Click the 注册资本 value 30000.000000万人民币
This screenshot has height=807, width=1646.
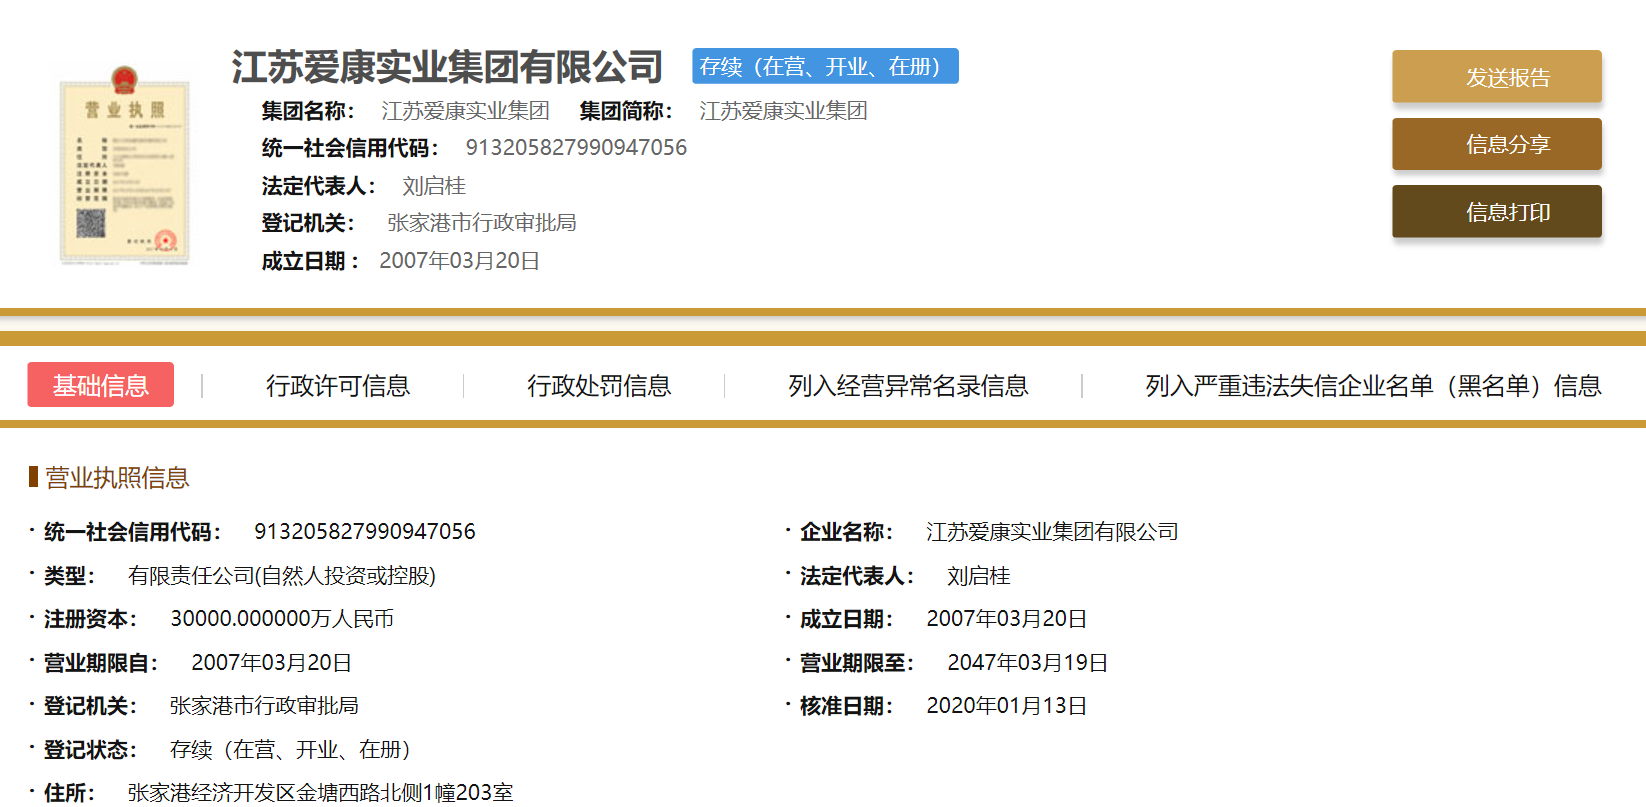[x=282, y=618]
